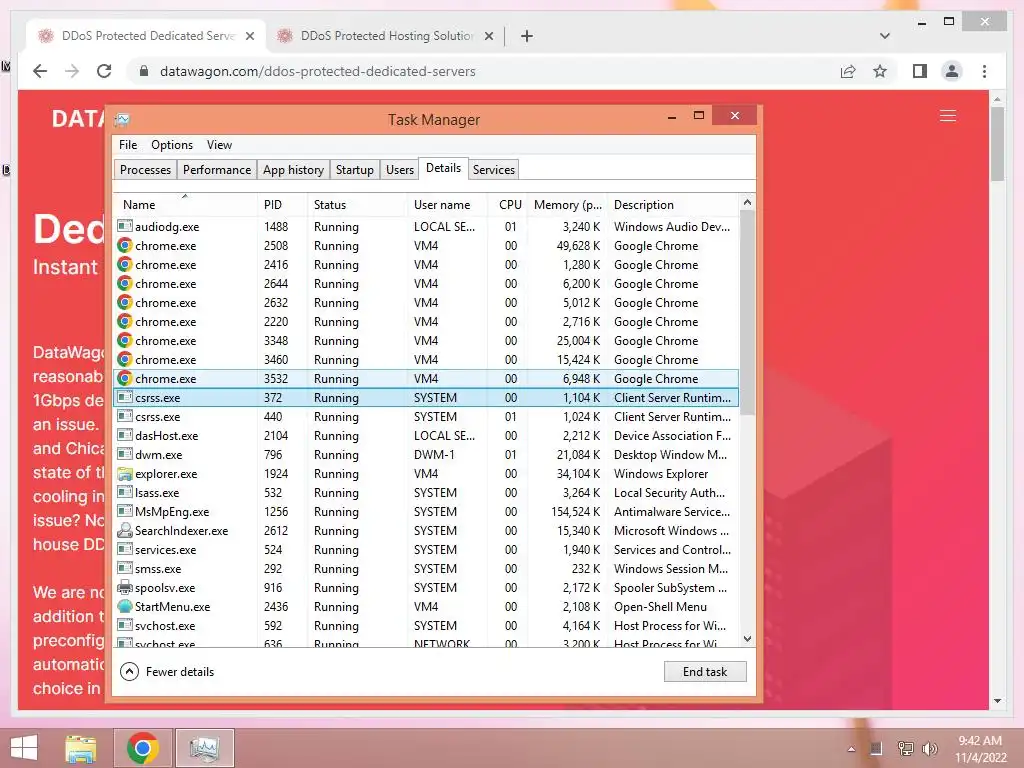Click the audiodg.exe process icon

(125, 227)
